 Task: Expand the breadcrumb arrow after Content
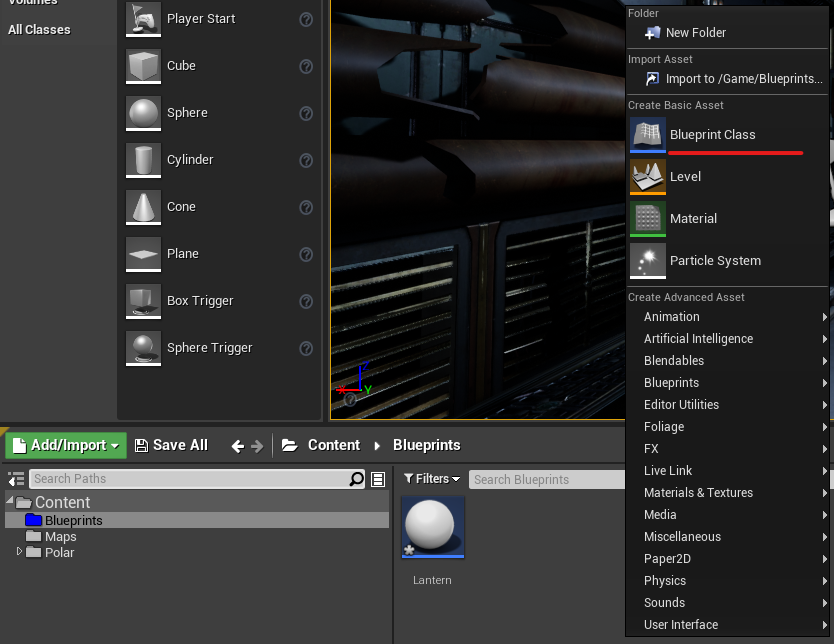pos(377,446)
